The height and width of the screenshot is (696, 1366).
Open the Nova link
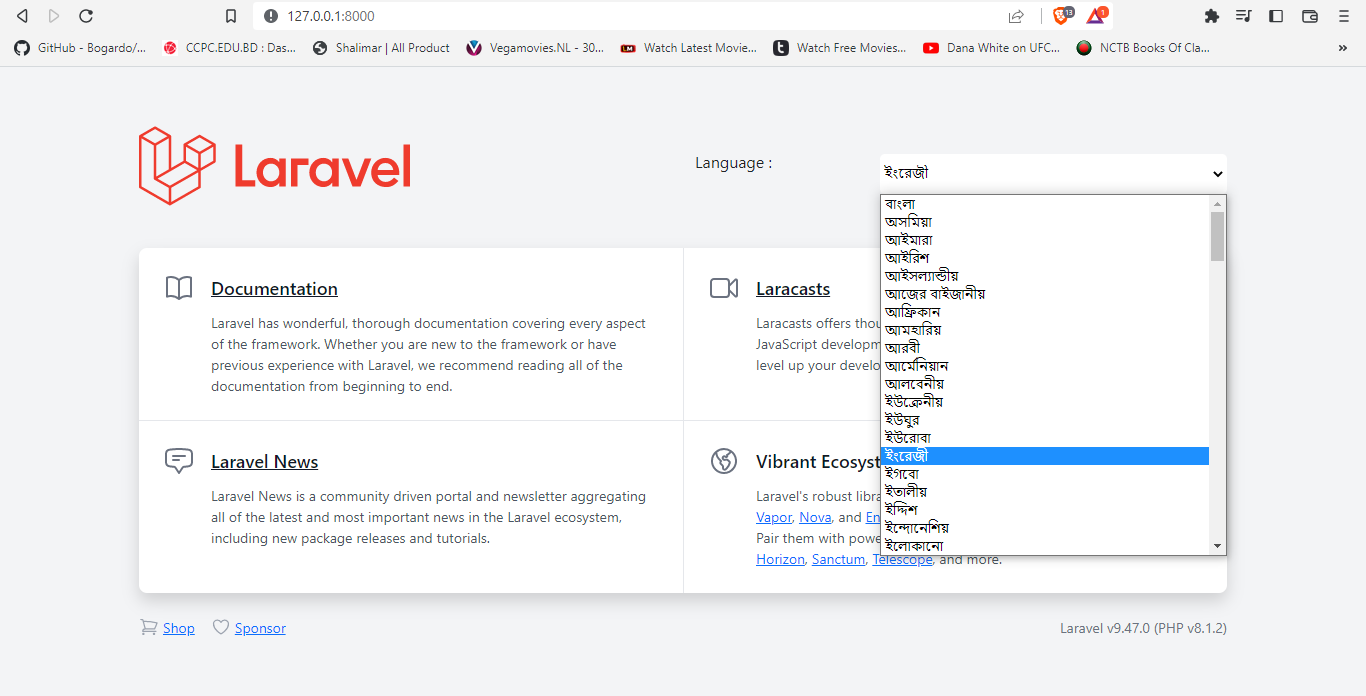pos(815,517)
